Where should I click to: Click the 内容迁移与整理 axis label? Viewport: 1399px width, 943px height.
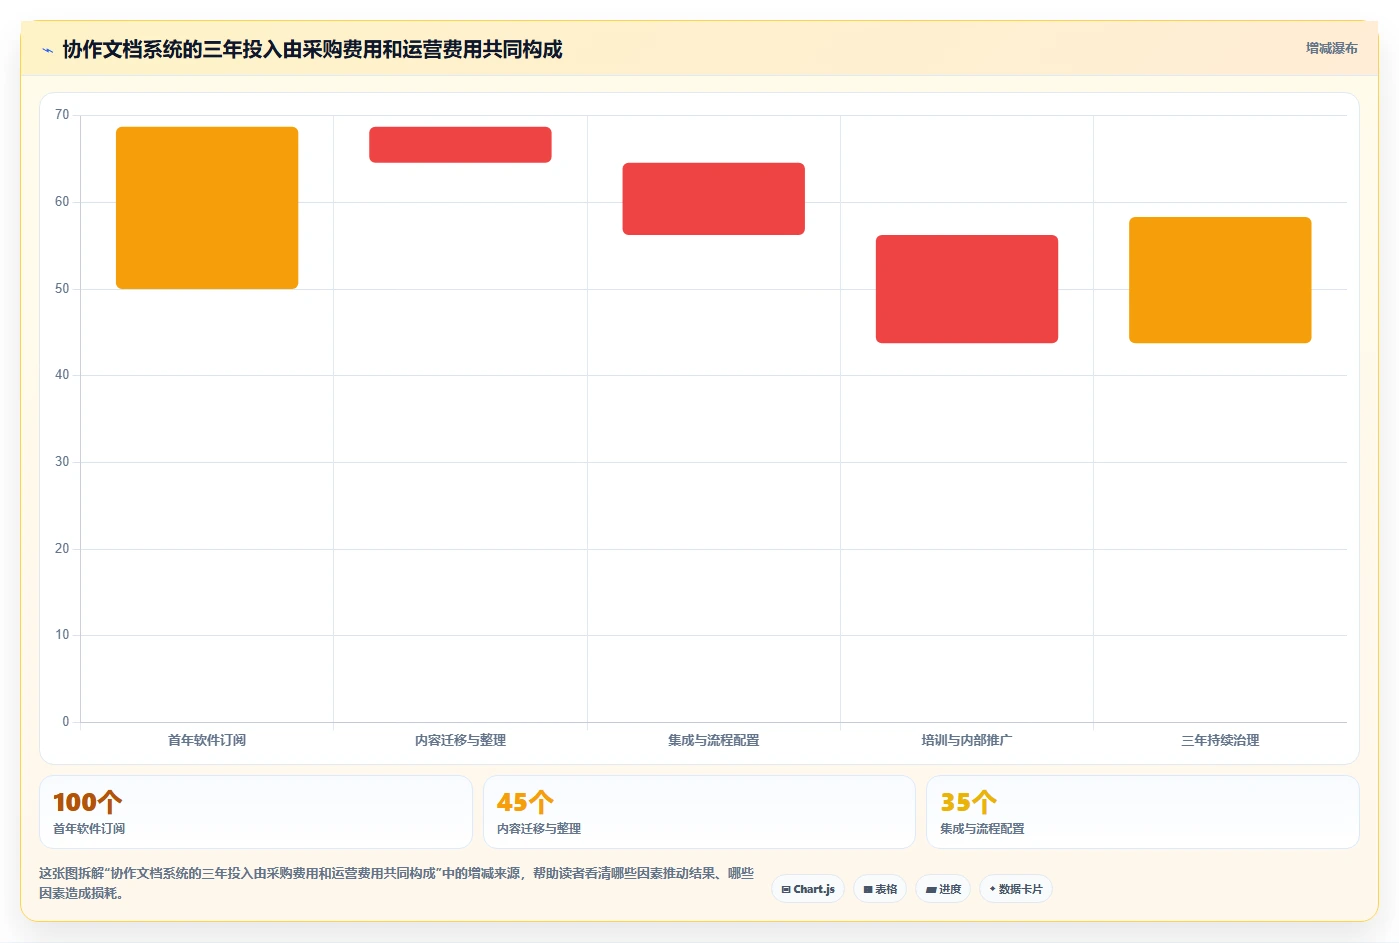point(460,740)
